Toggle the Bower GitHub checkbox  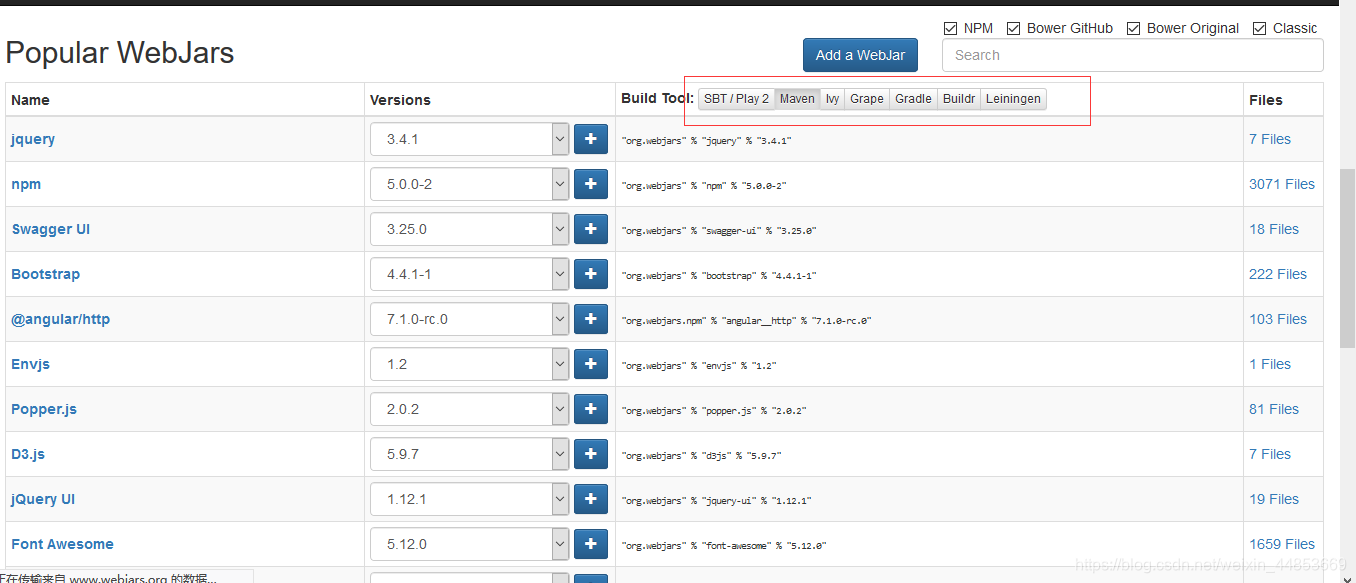[1014, 28]
